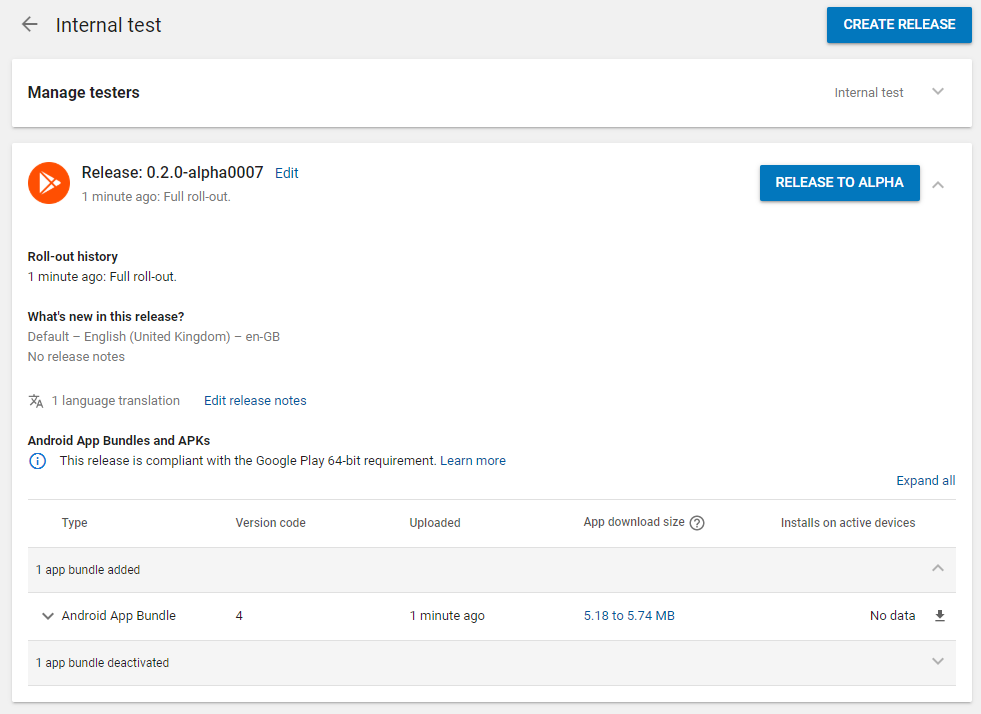Expand the 1 app bundle deactivated group
981x714 pixels.
pos(937,661)
